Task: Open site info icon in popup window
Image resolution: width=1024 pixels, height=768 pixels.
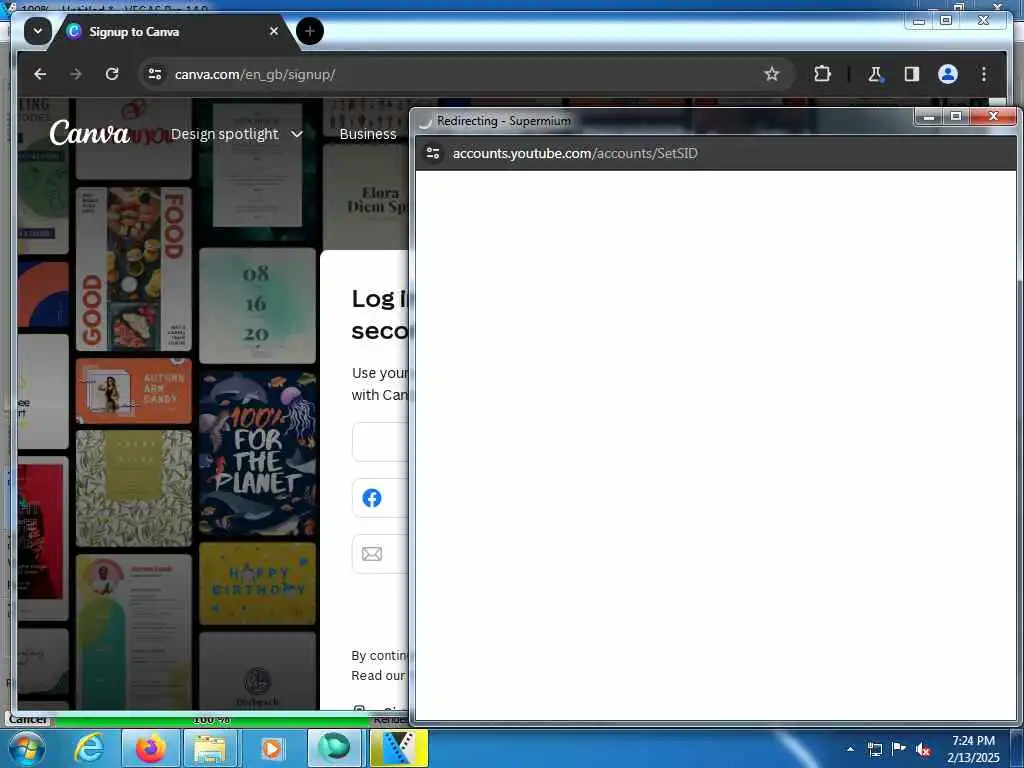Action: pyautogui.click(x=432, y=153)
